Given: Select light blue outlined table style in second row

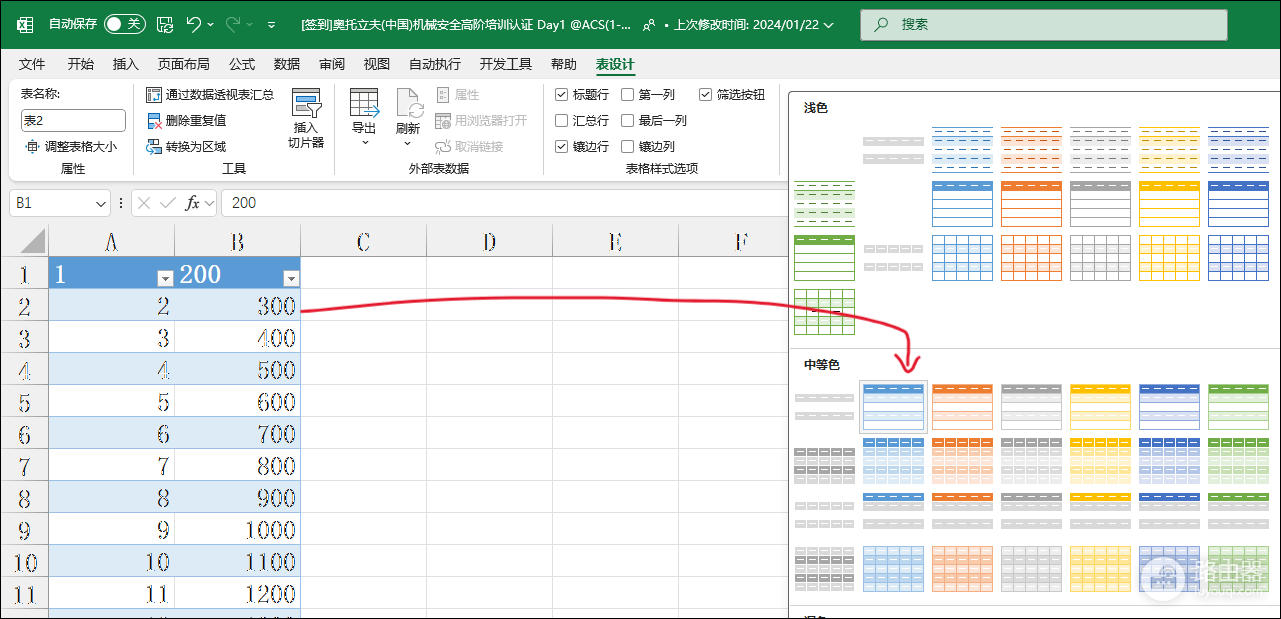Looking at the screenshot, I should pos(962,203).
